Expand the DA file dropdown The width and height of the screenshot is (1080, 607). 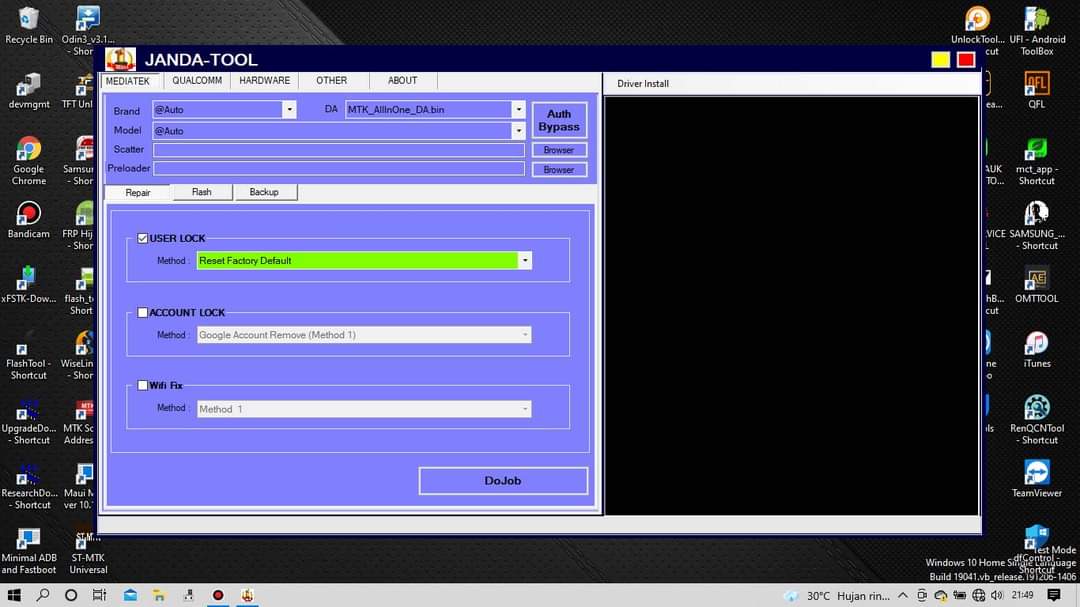pos(518,110)
